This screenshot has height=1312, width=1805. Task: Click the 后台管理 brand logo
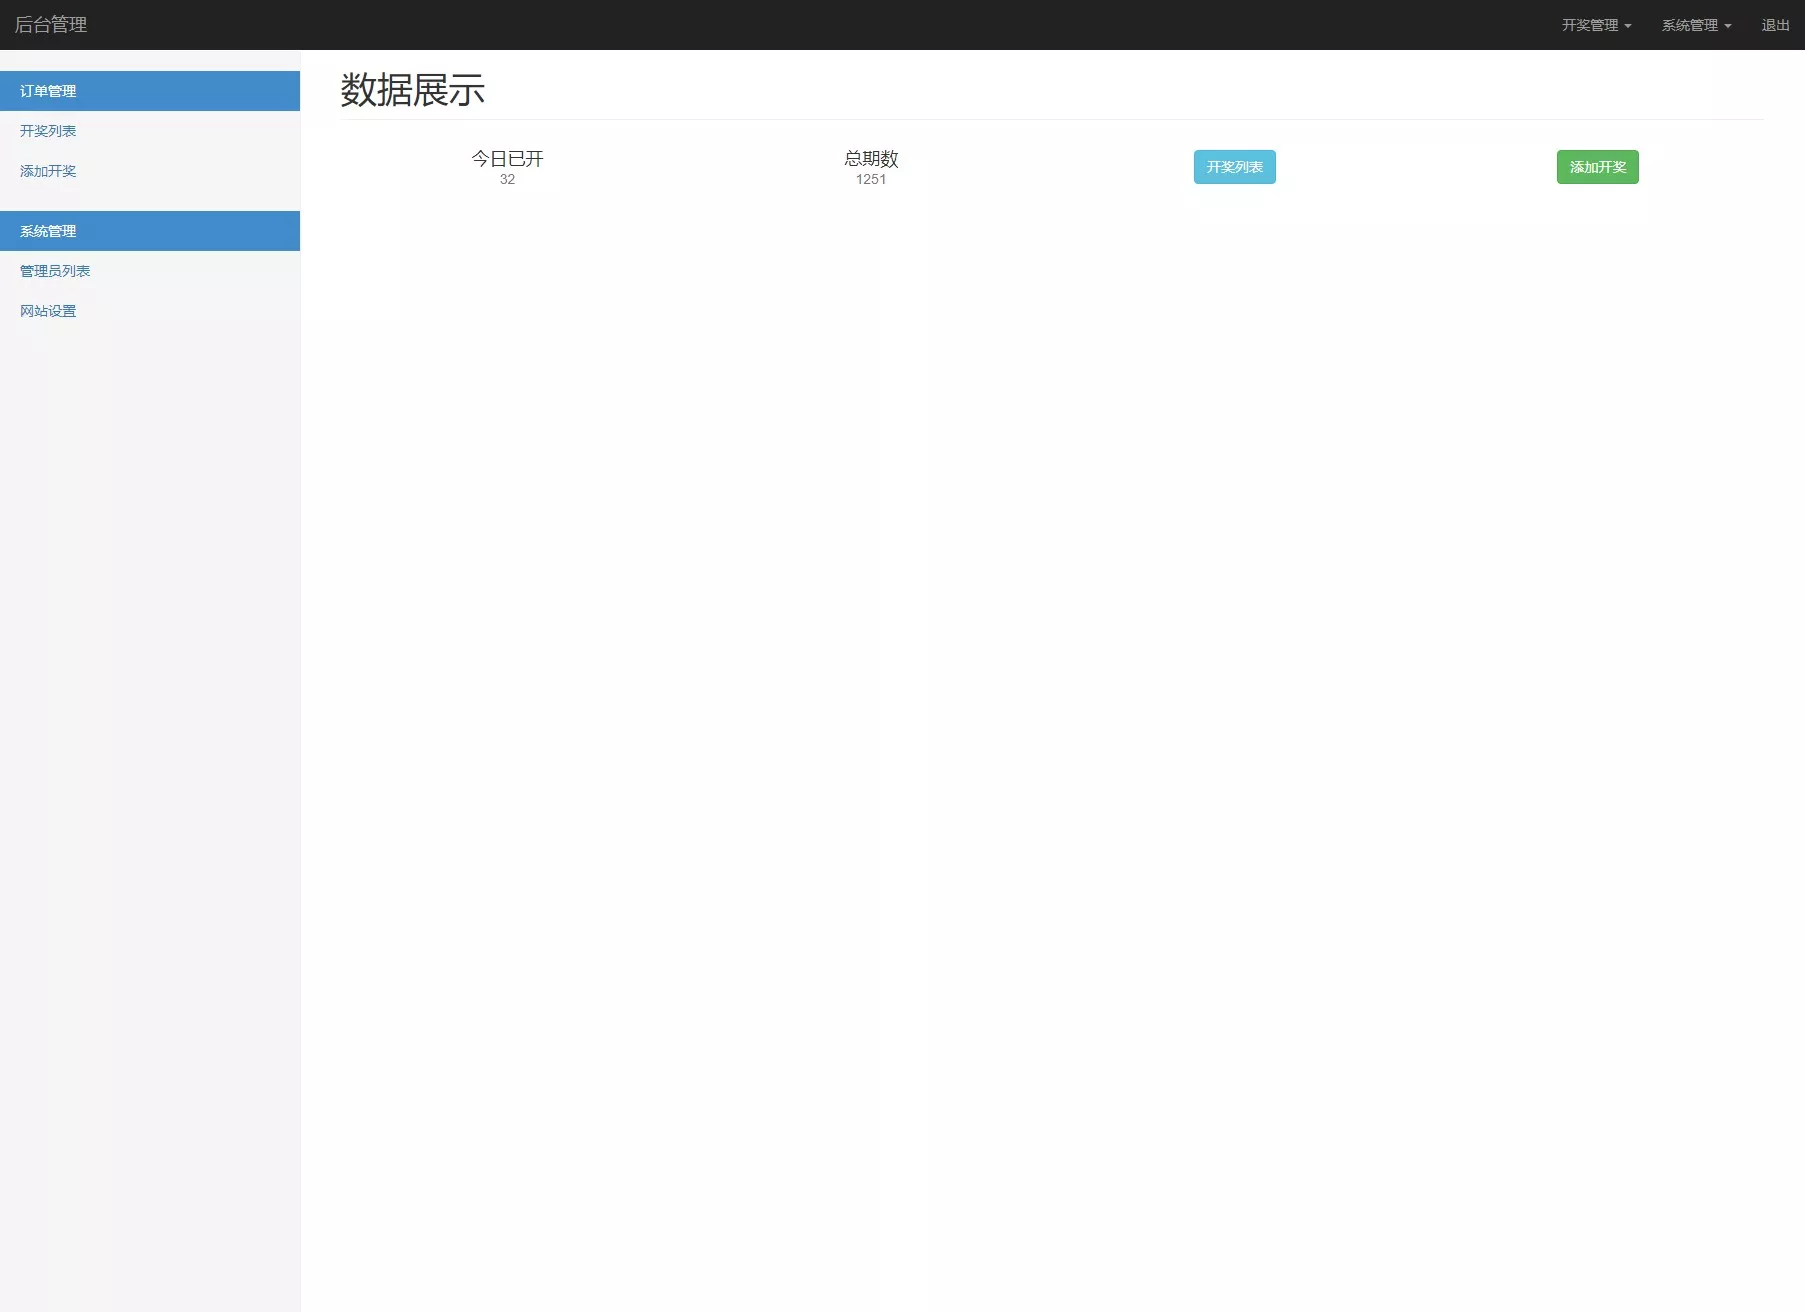[x=50, y=24]
